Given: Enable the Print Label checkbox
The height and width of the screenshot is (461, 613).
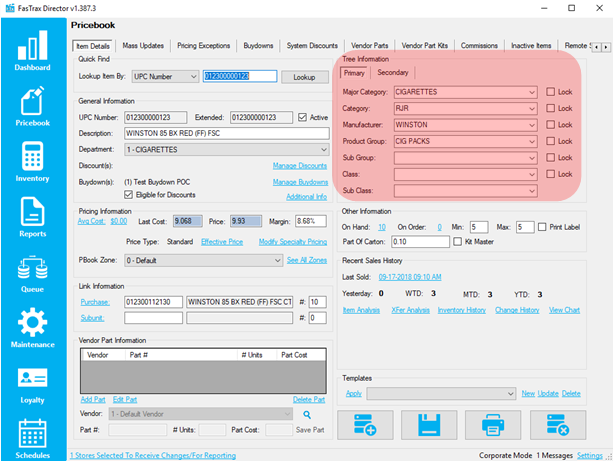Looking at the screenshot, I should [542, 227].
